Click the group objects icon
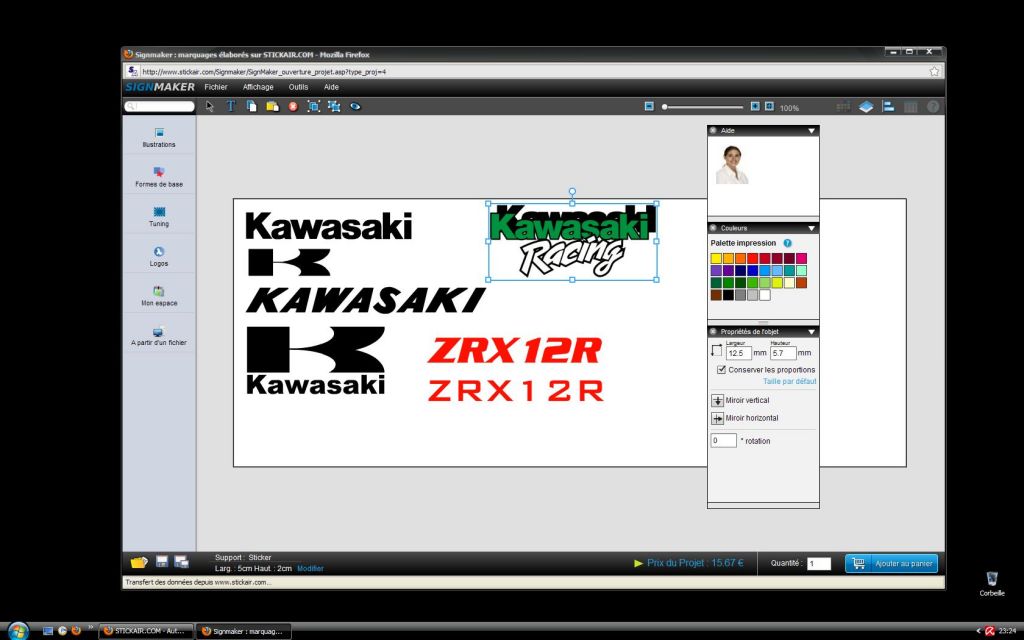Image resolution: width=1024 pixels, height=640 pixels. point(313,106)
